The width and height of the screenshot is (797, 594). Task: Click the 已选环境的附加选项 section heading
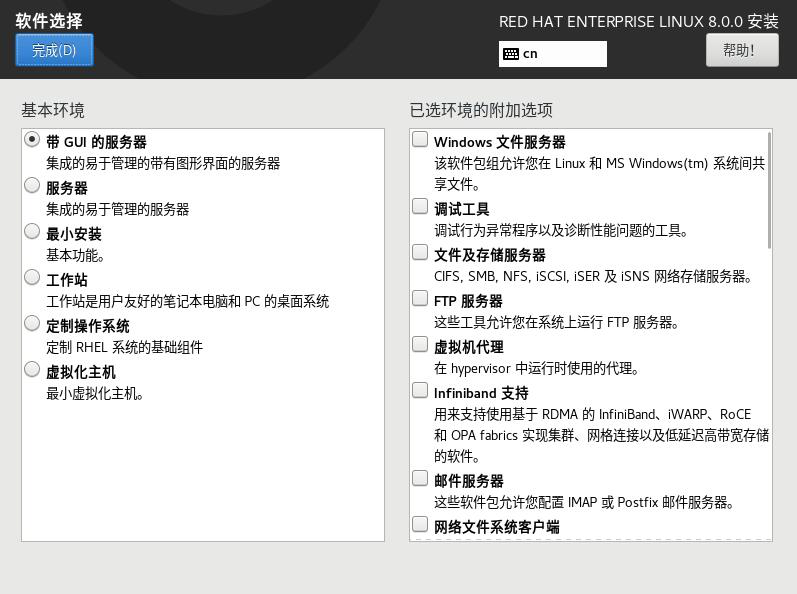tap(481, 110)
